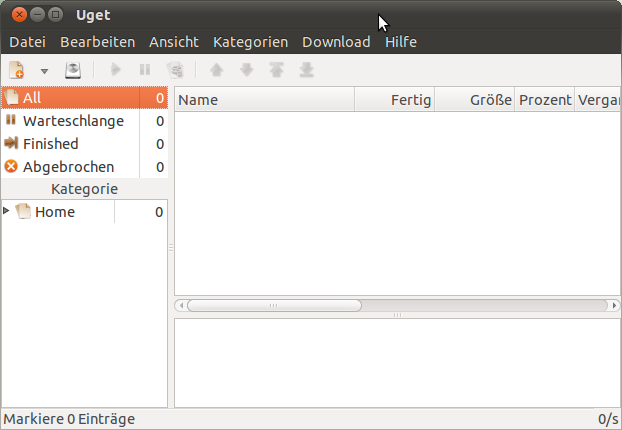
Task: Click the Kategorie column header
Action: pyautogui.click(x=84, y=189)
